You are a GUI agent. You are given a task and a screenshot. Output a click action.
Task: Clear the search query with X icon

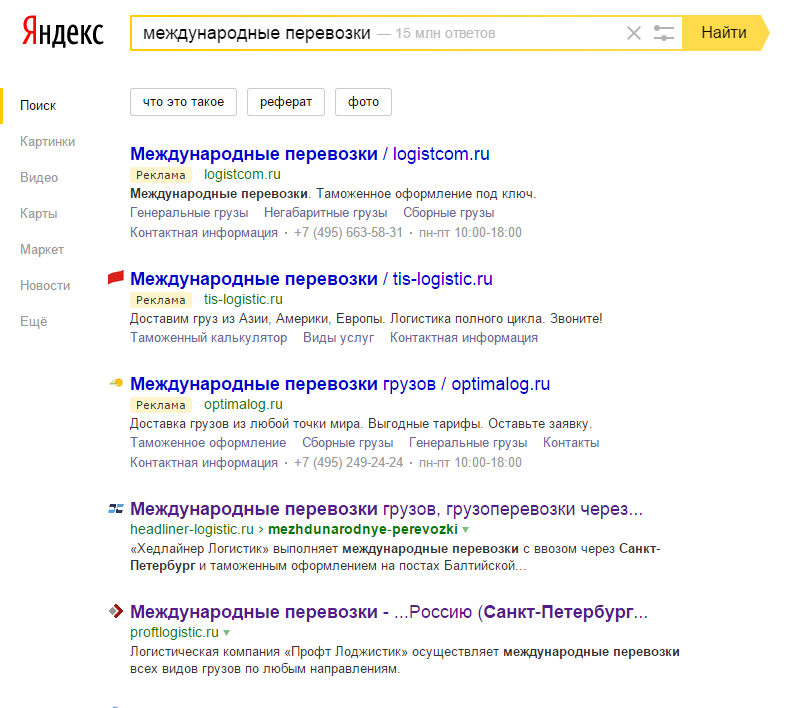pos(633,33)
